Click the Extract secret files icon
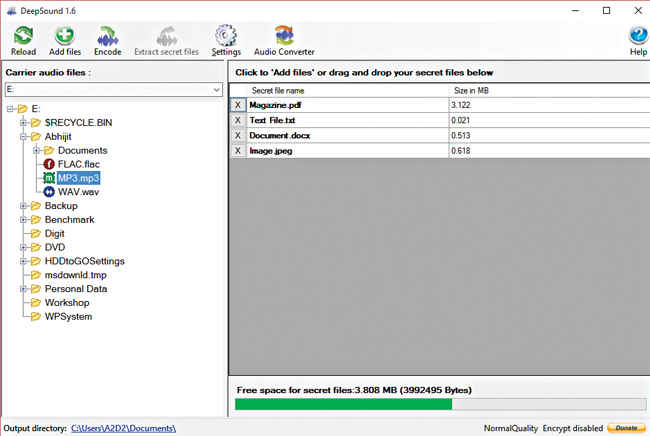The image size is (650, 436). coord(167,36)
